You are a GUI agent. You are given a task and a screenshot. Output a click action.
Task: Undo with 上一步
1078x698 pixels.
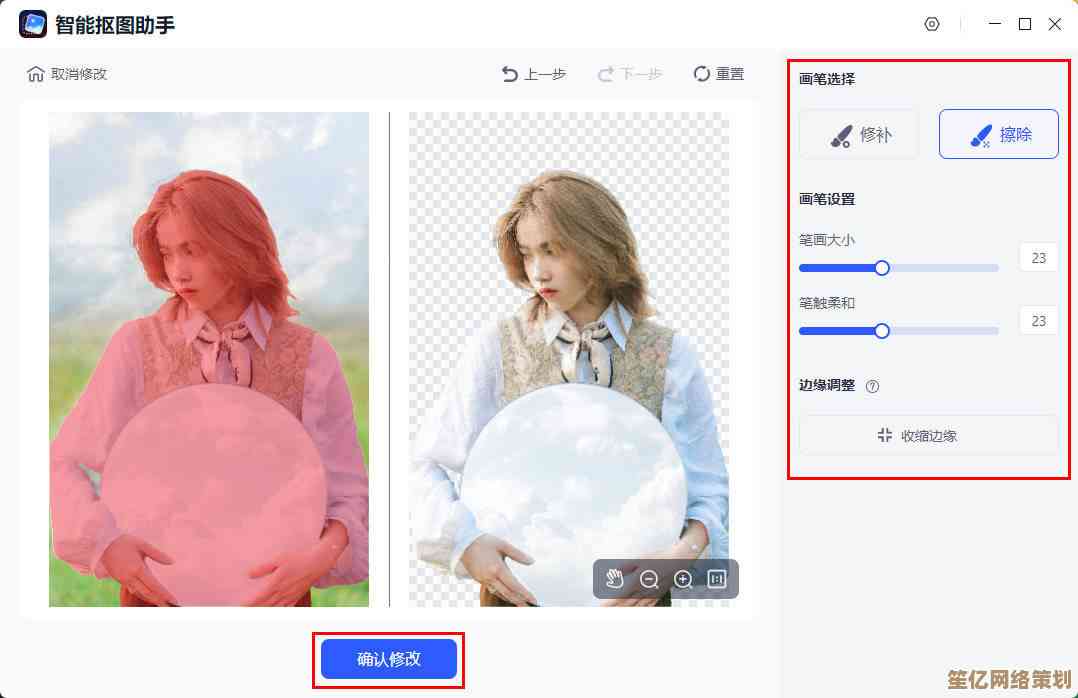click(x=534, y=74)
